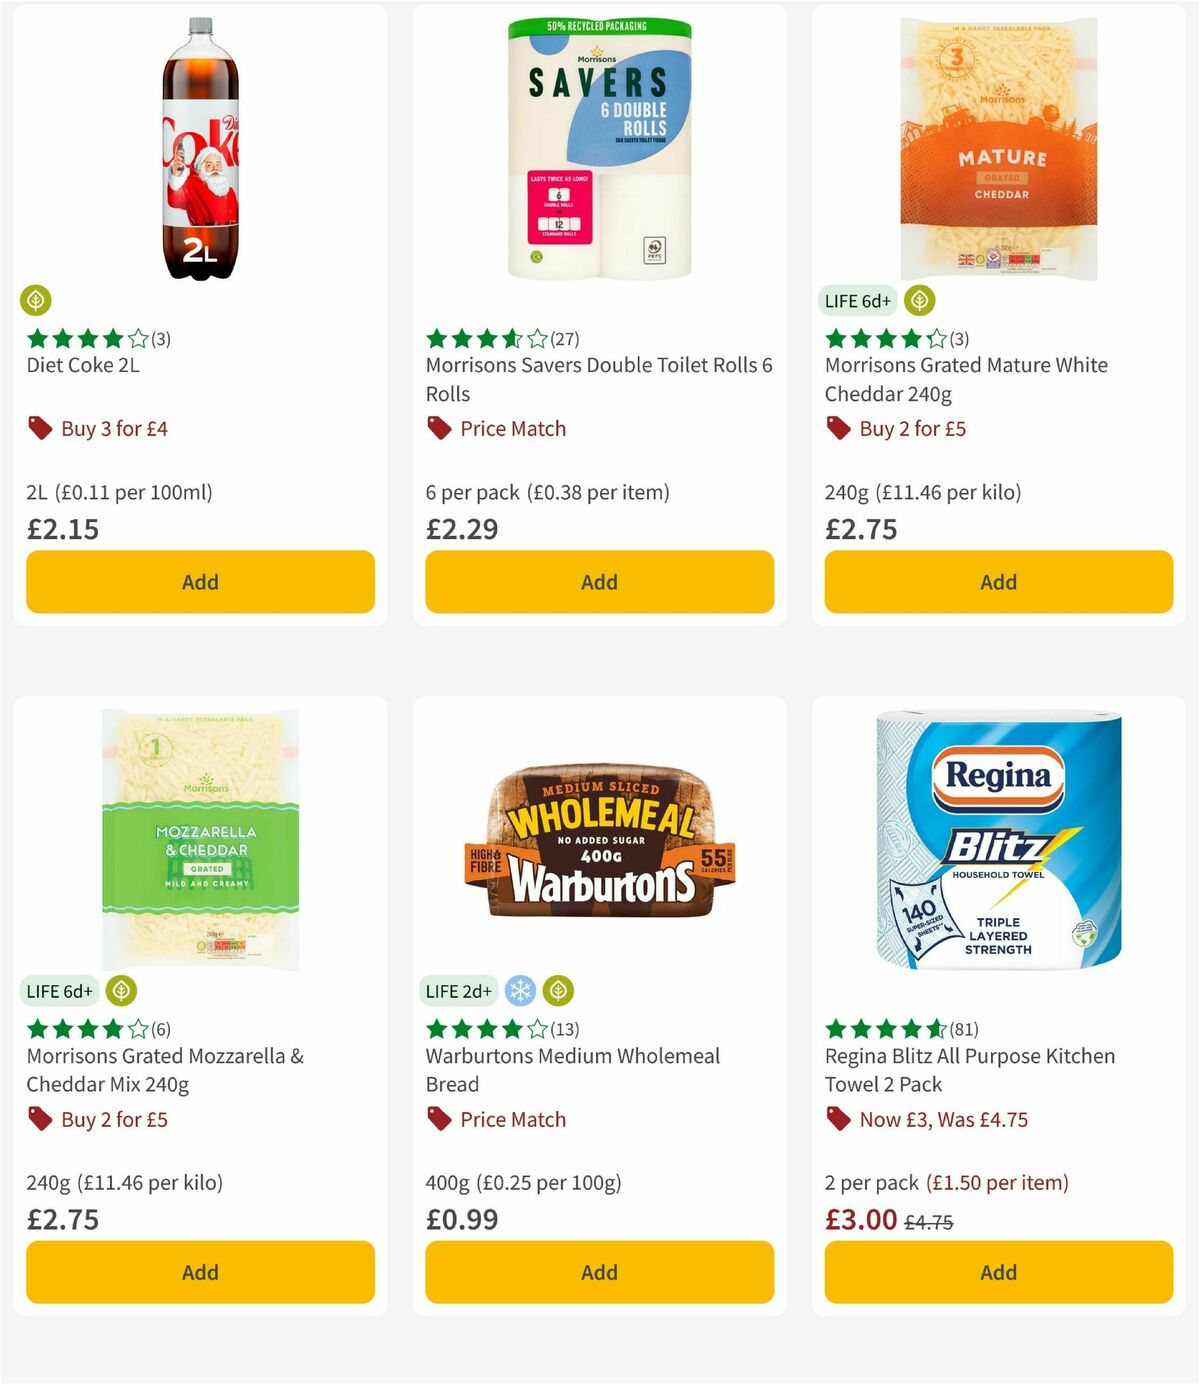Add Diet Coke 2L to the basket
The height and width of the screenshot is (1384, 1200).
click(199, 581)
